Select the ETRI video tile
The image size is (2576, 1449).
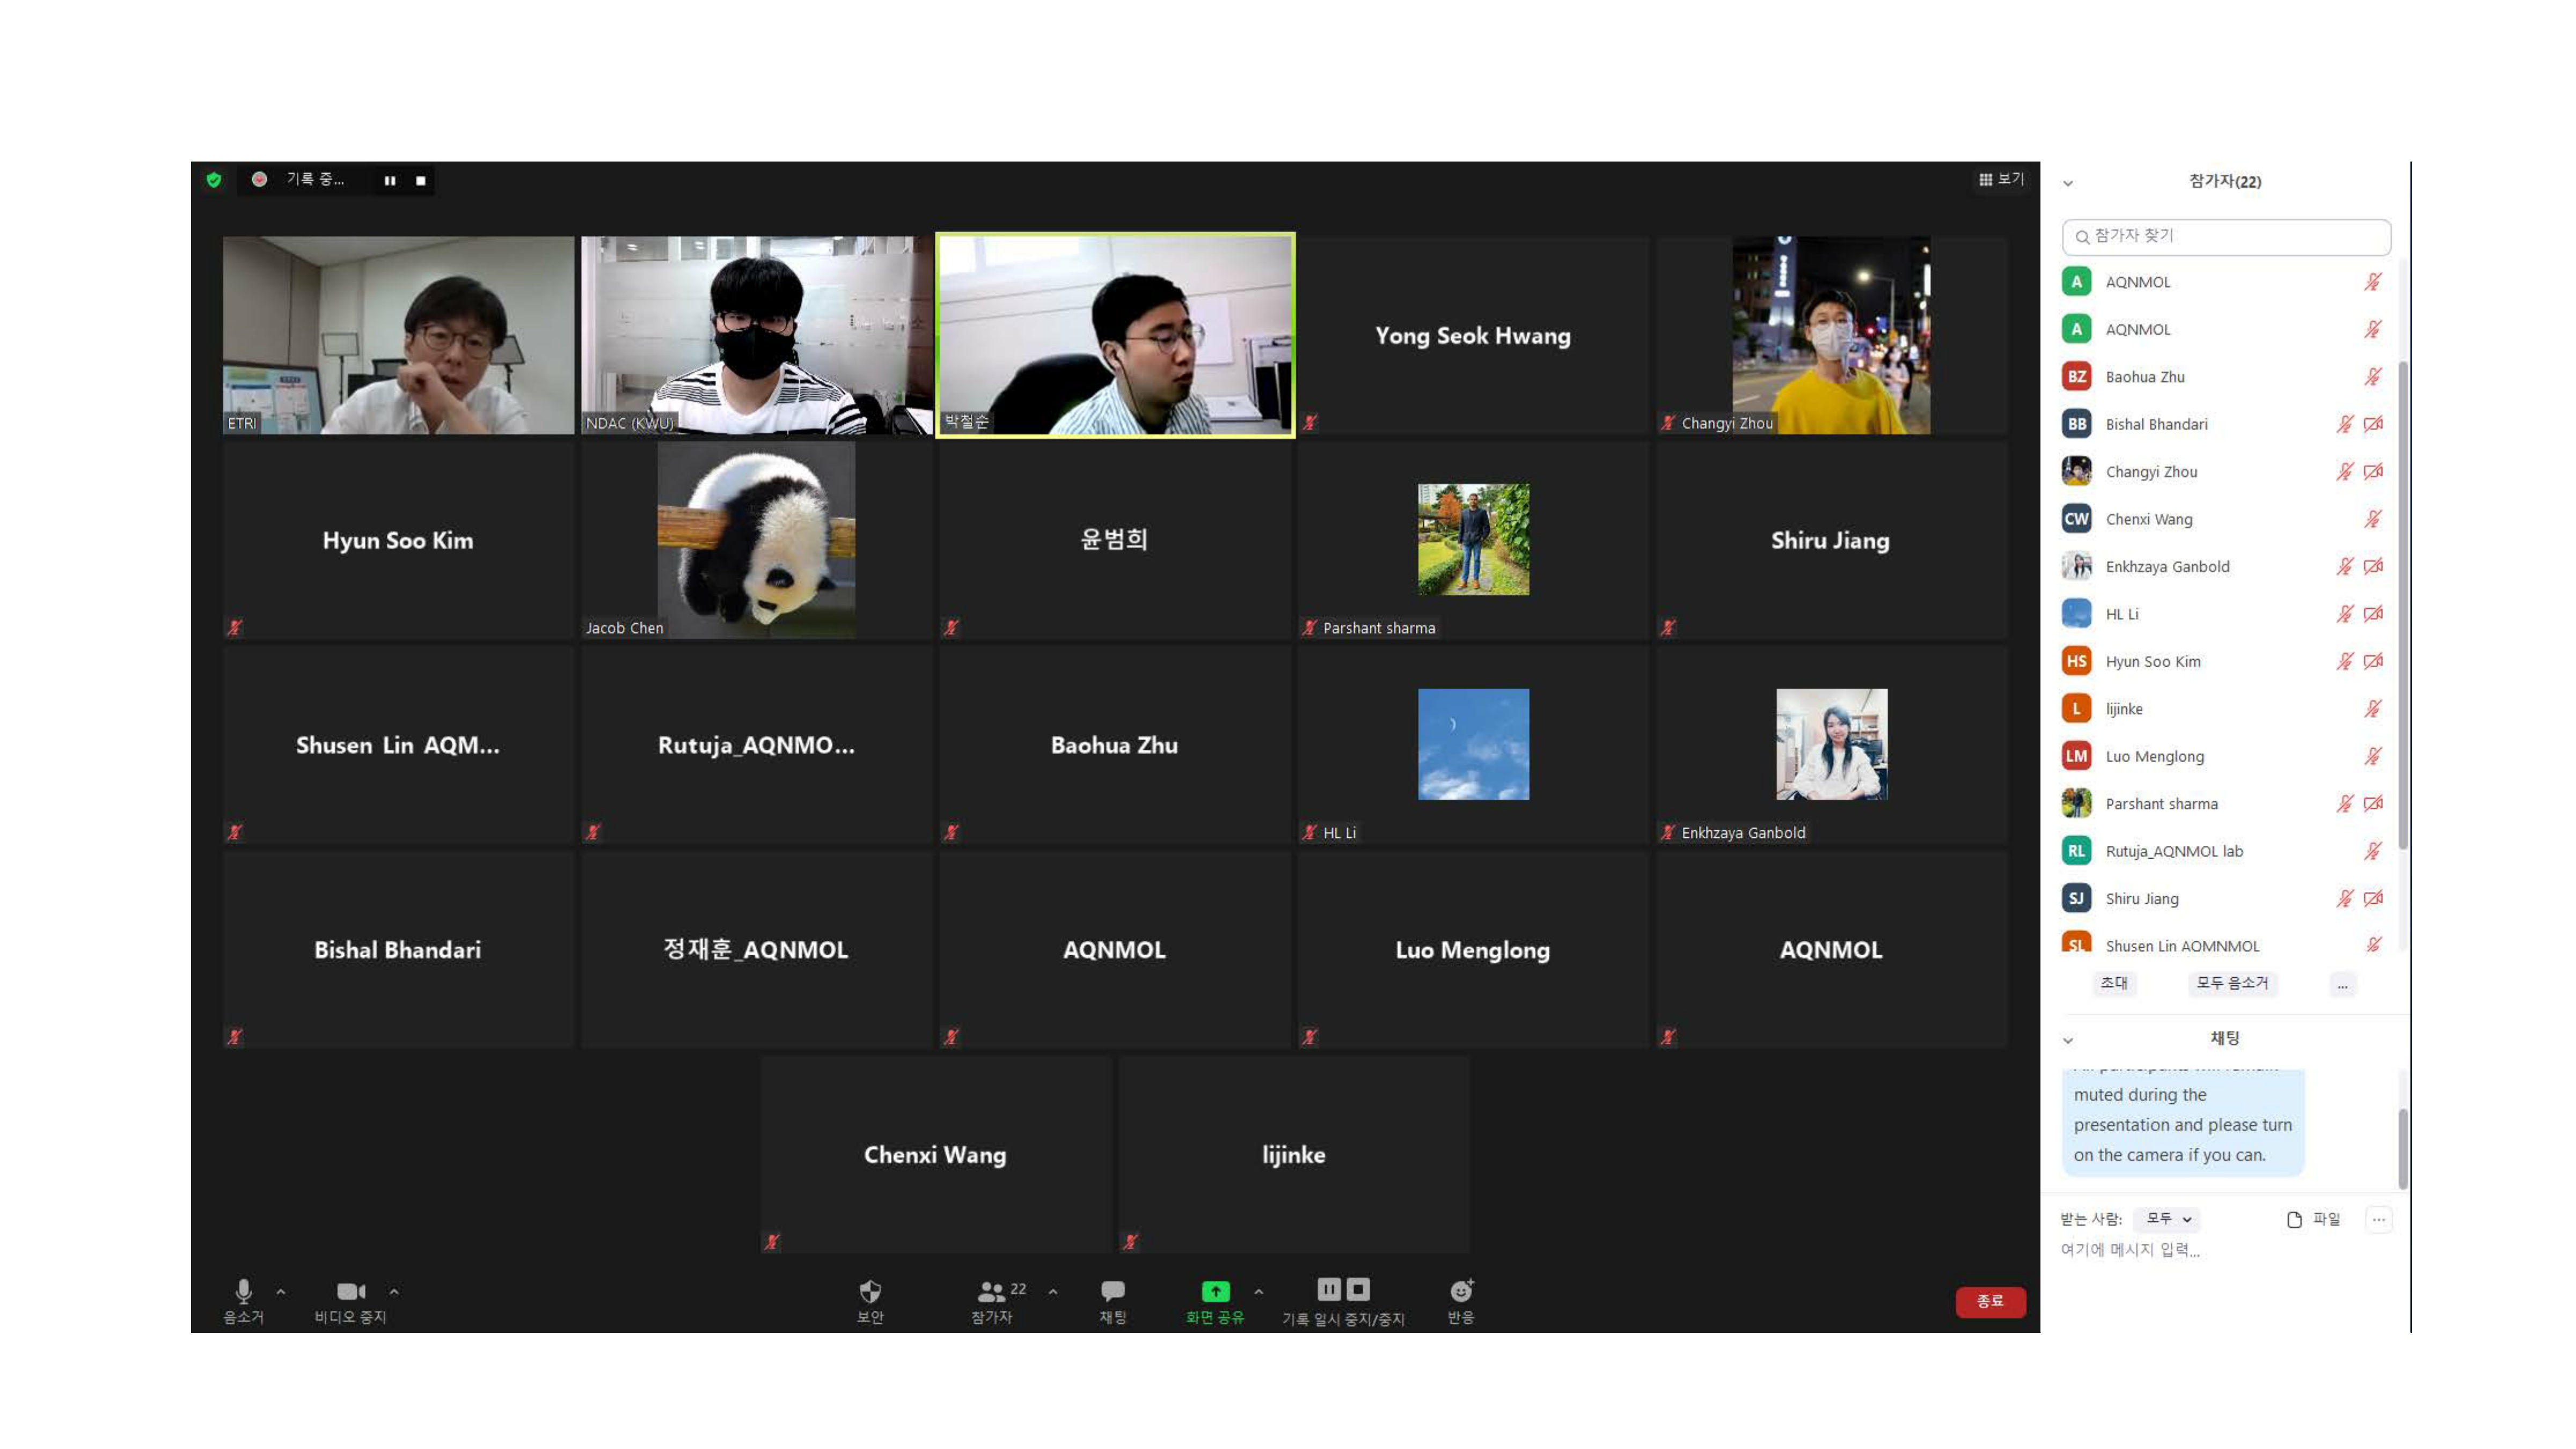pyautogui.click(x=398, y=335)
